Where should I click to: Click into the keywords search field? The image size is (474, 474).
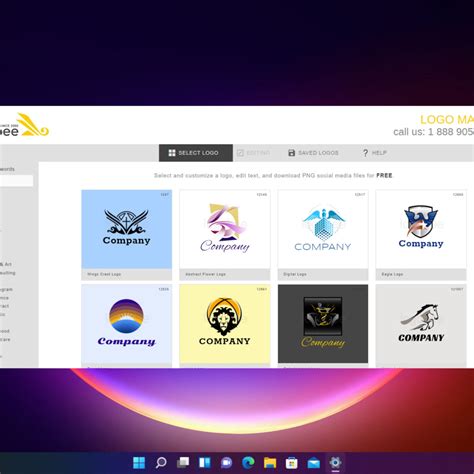click(16, 181)
